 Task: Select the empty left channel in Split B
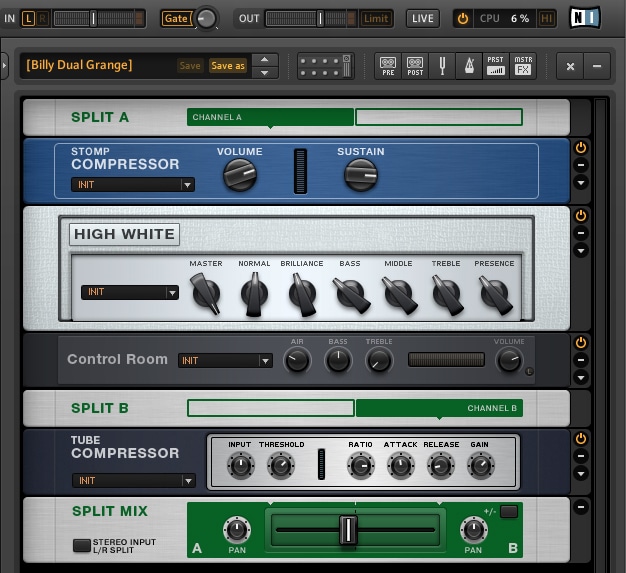(271, 408)
